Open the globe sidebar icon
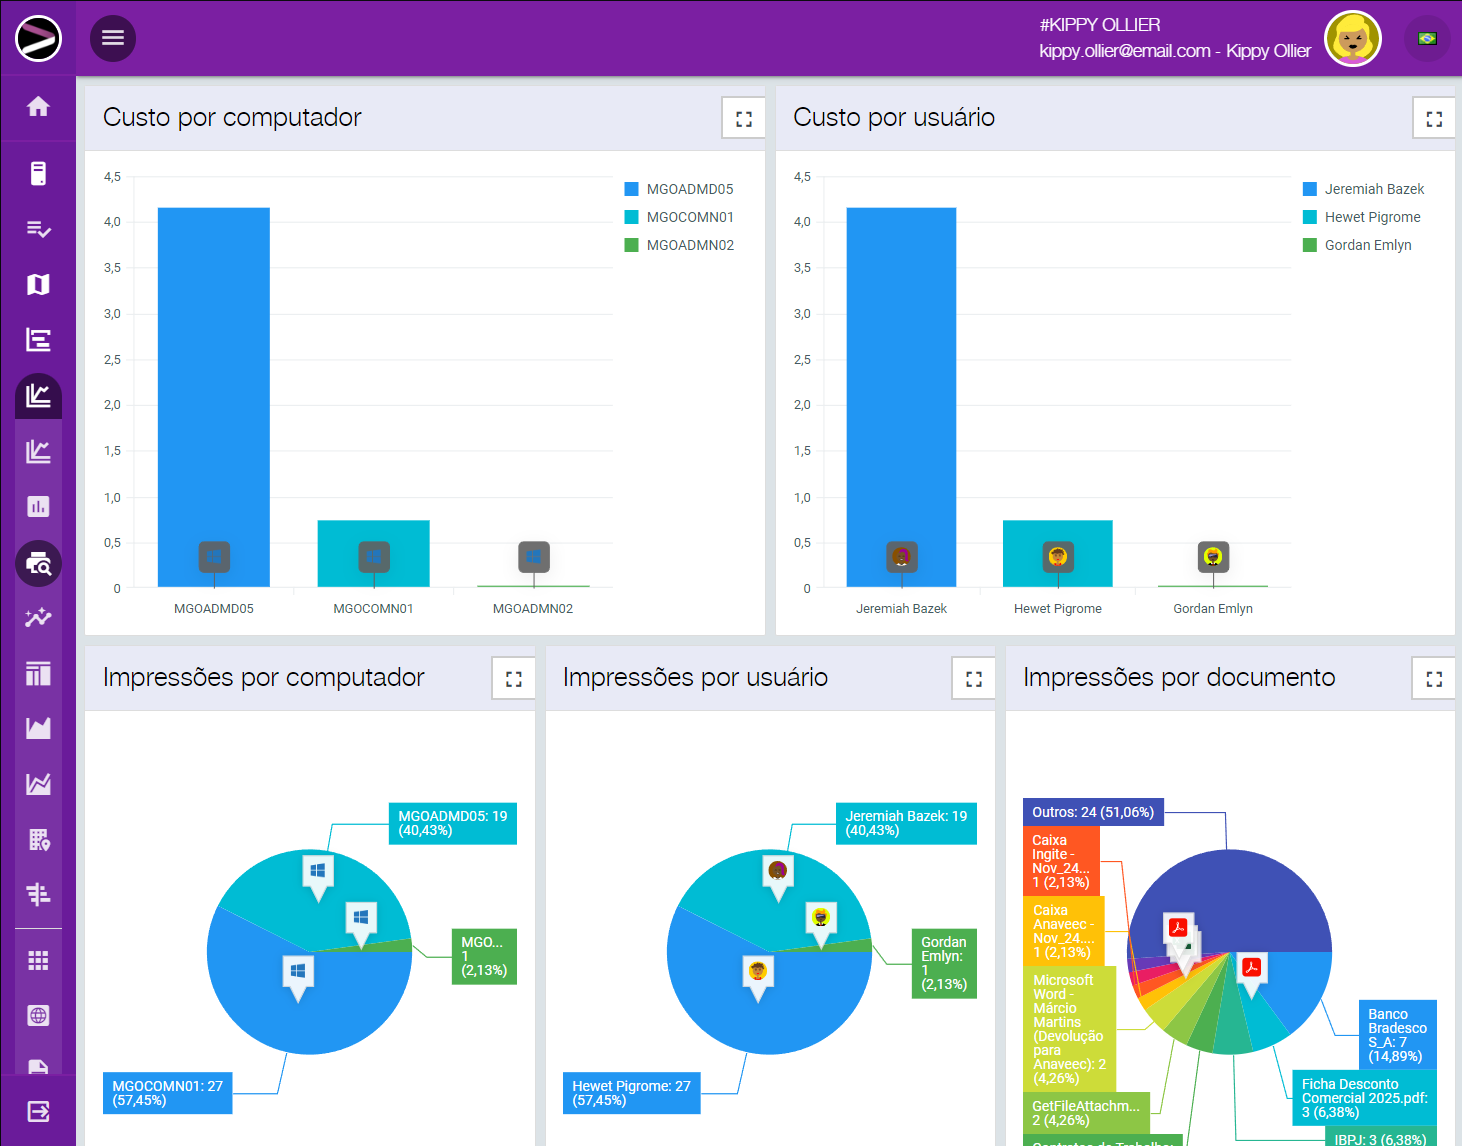 [38, 1016]
